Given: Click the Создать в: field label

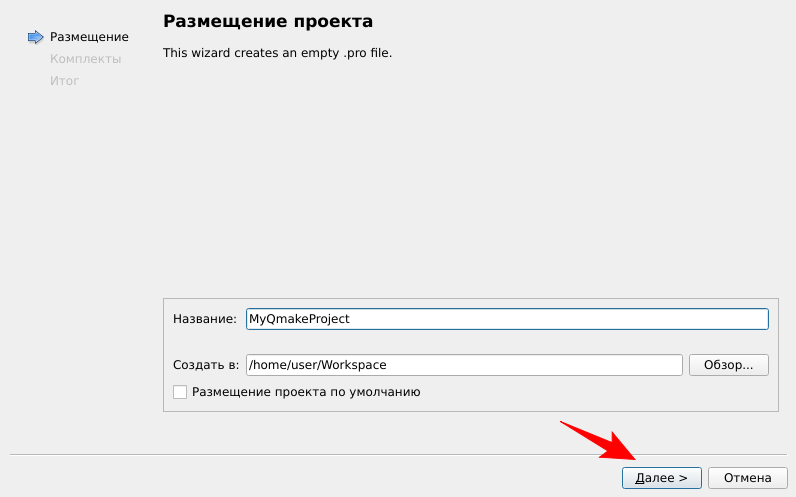Looking at the screenshot, I should 207,365.
